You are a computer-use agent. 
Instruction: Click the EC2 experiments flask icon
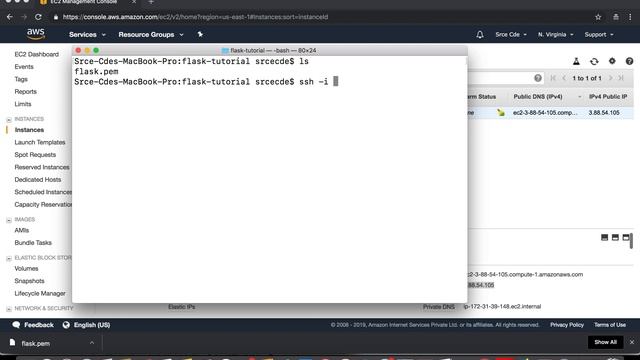(x=576, y=61)
